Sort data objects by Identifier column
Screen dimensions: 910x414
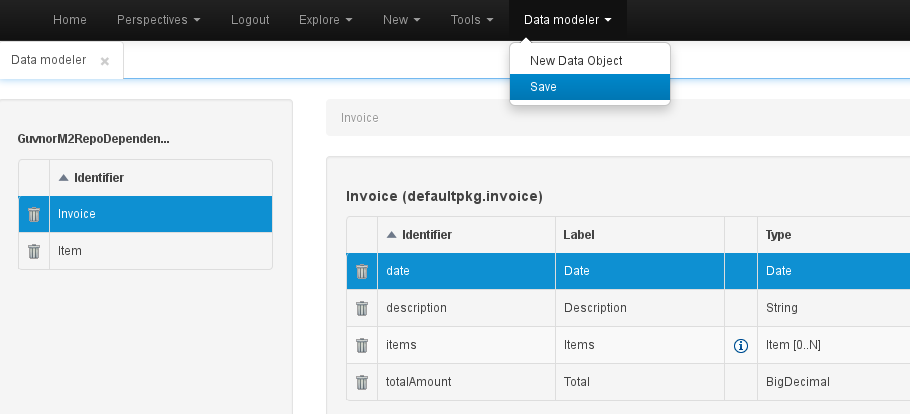click(98, 178)
